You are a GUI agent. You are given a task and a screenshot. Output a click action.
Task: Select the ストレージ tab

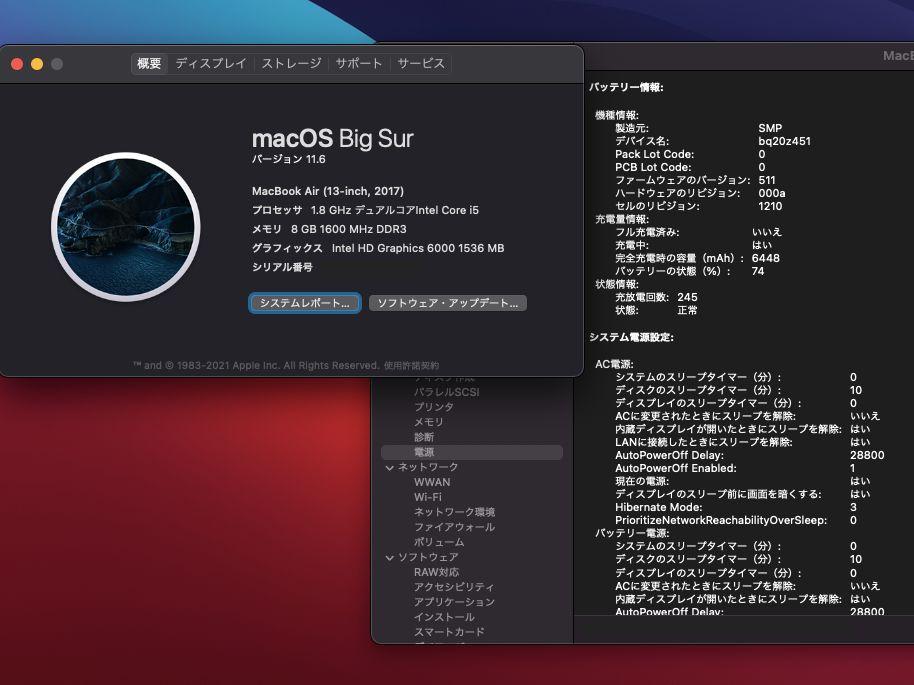291,64
